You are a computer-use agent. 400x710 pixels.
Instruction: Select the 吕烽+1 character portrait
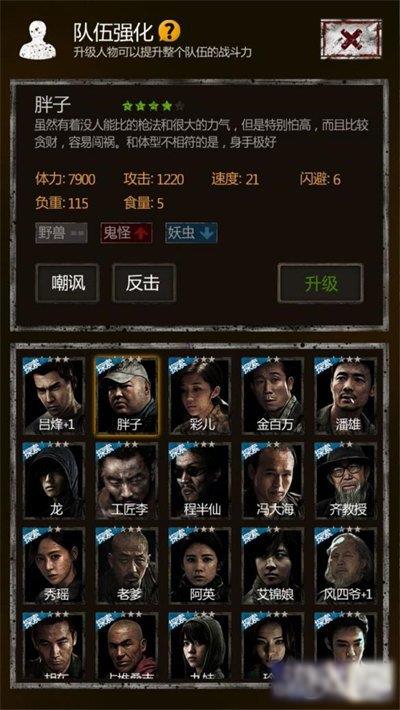click(54, 396)
